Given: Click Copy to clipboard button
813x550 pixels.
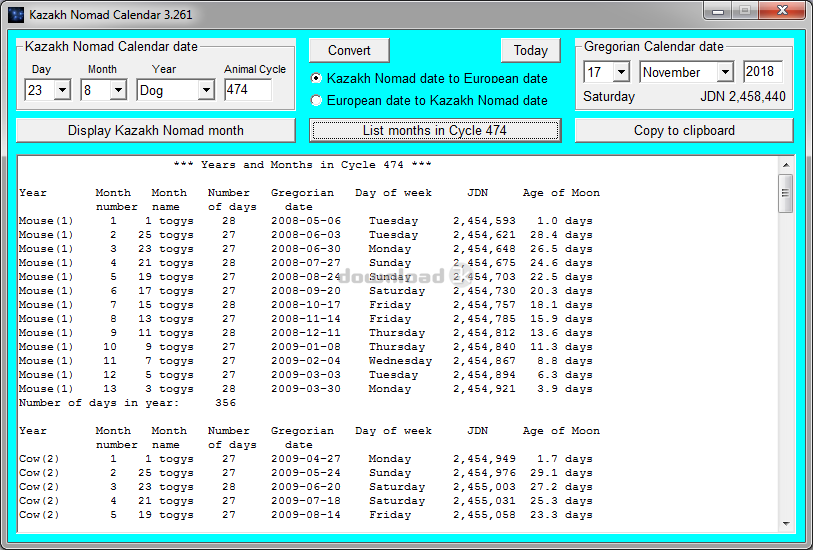Looking at the screenshot, I should (x=684, y=130).
